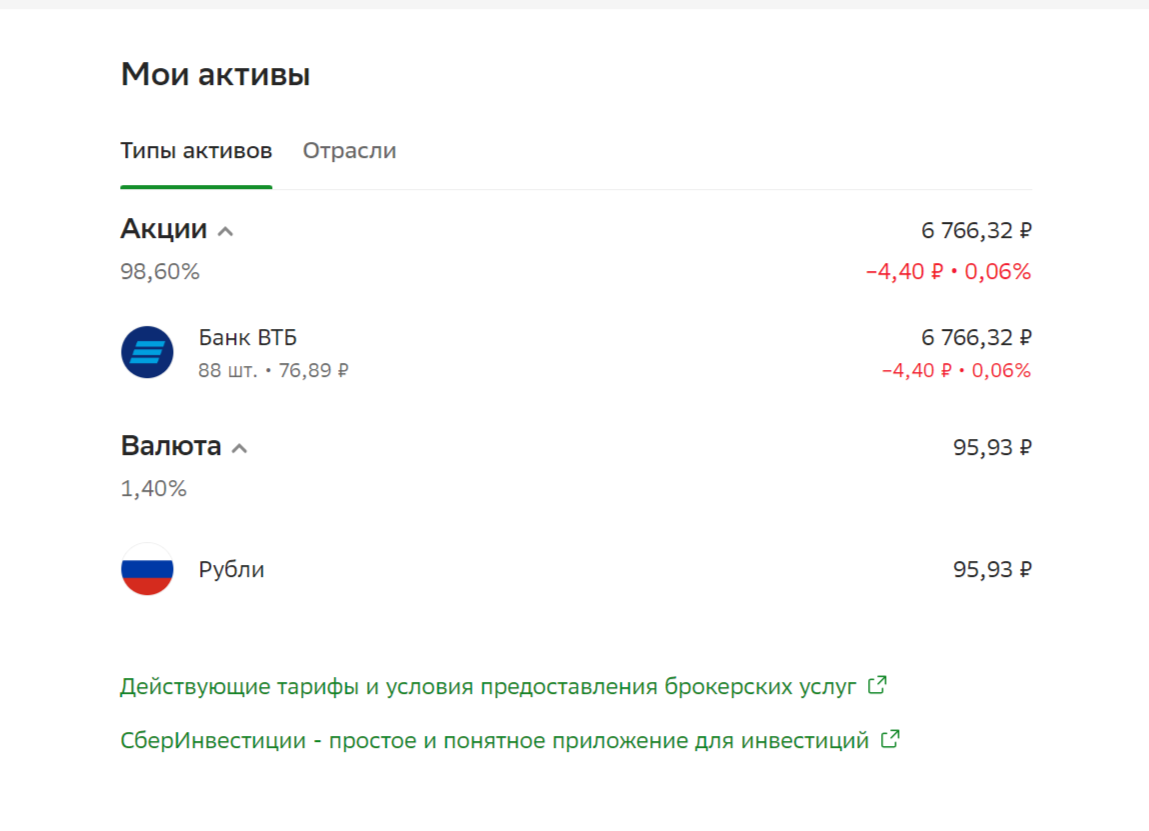Click the external link icon beside СберИнвестиции
Image resolution: width=1149 pixels, height=831 pixels.
[x=890, y=740]
